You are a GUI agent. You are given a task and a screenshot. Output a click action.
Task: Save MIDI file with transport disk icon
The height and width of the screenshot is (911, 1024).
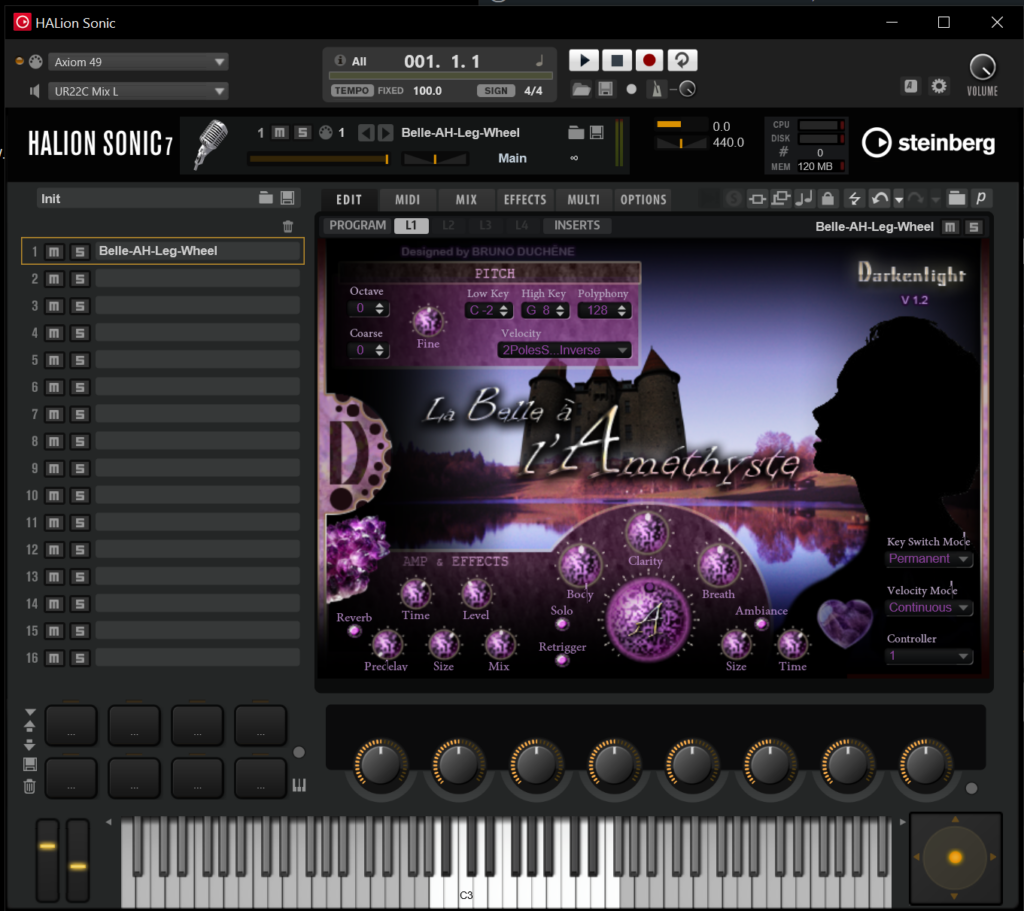[x=605, y=89]
